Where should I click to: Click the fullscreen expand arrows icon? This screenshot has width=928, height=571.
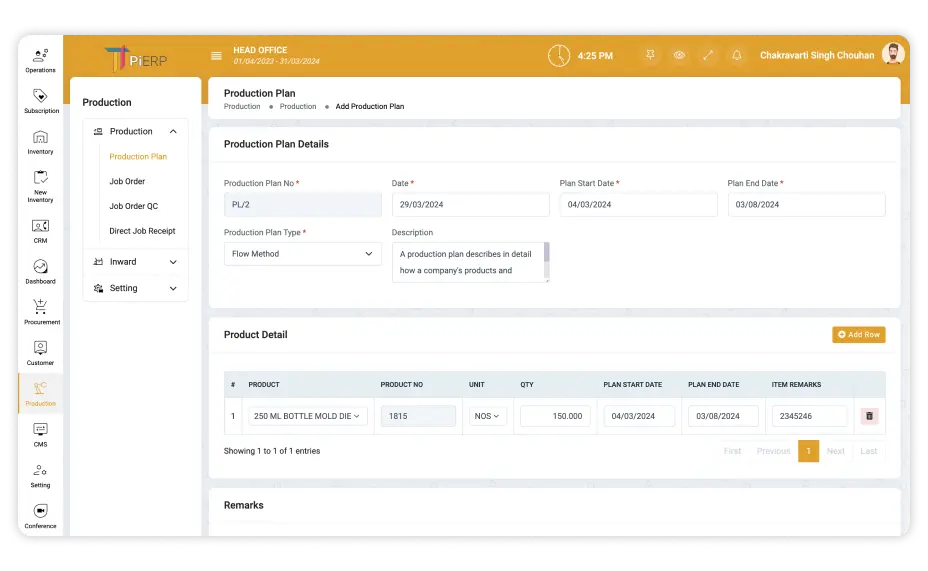coord(708,56)
